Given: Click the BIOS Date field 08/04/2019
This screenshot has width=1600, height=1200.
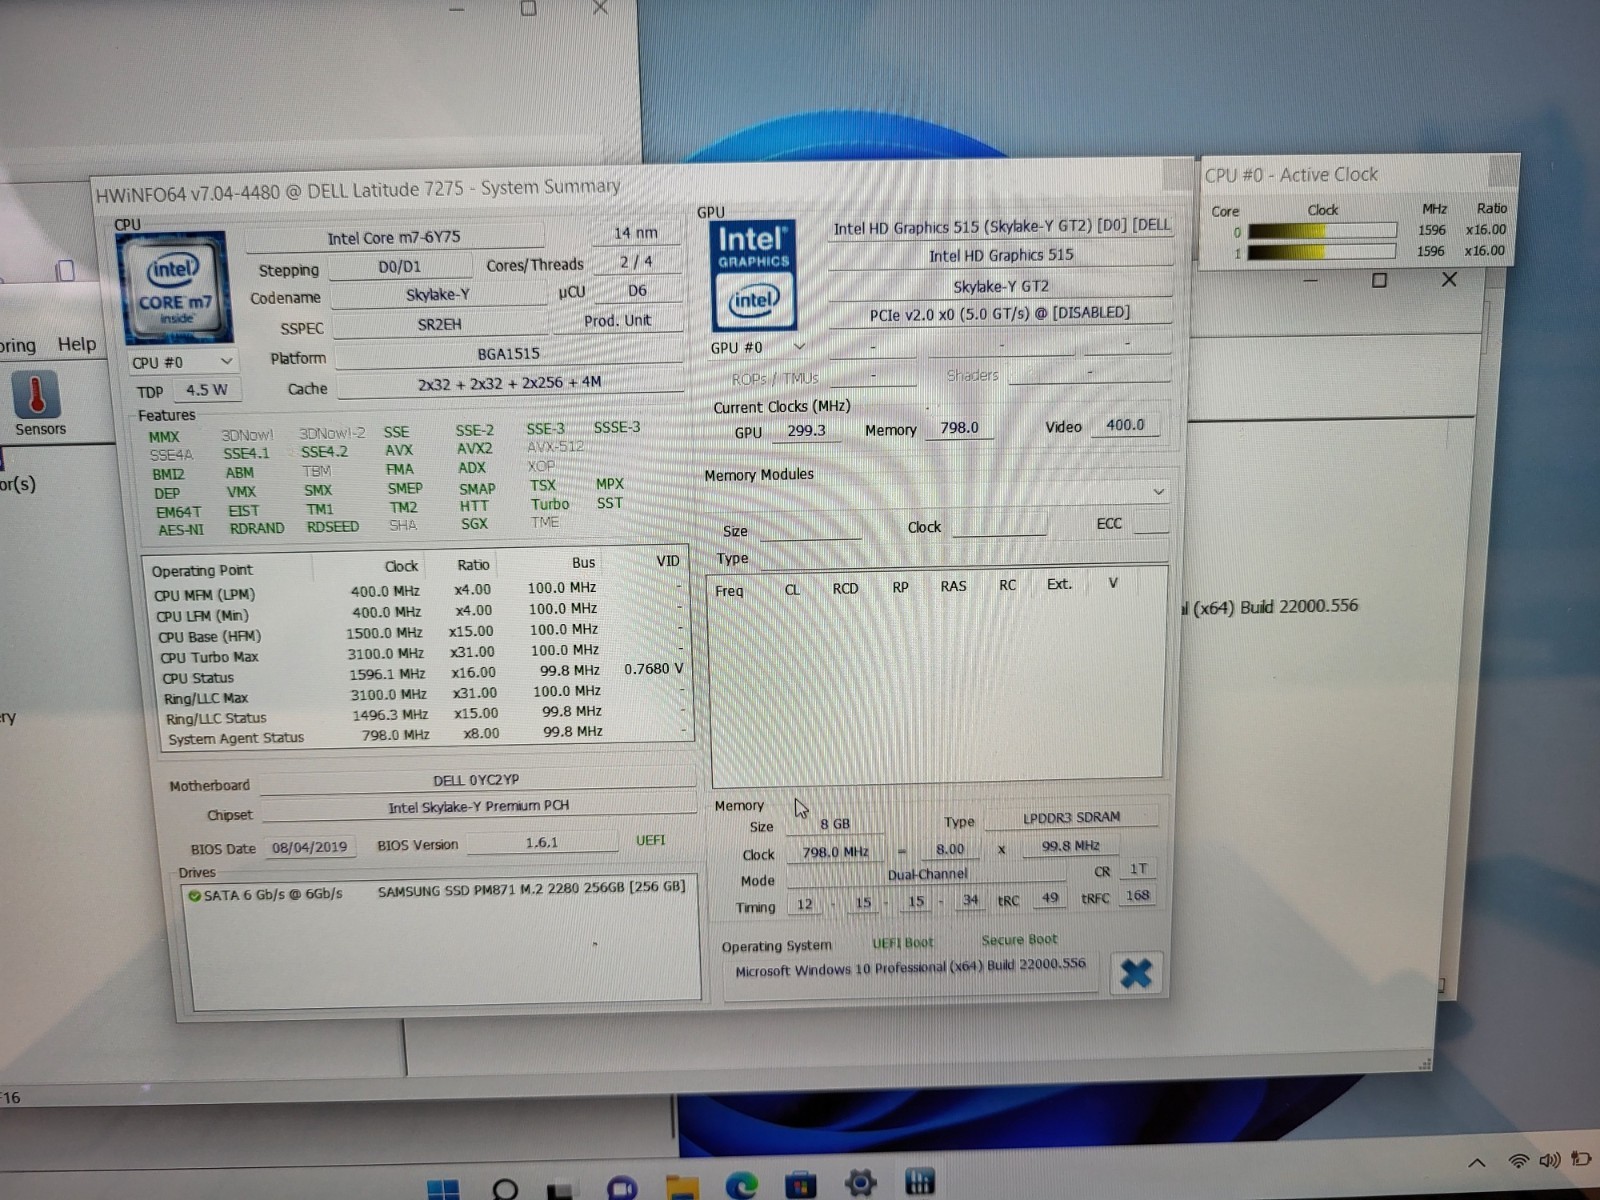Looking at the screenshot, I should click(309, 847).
